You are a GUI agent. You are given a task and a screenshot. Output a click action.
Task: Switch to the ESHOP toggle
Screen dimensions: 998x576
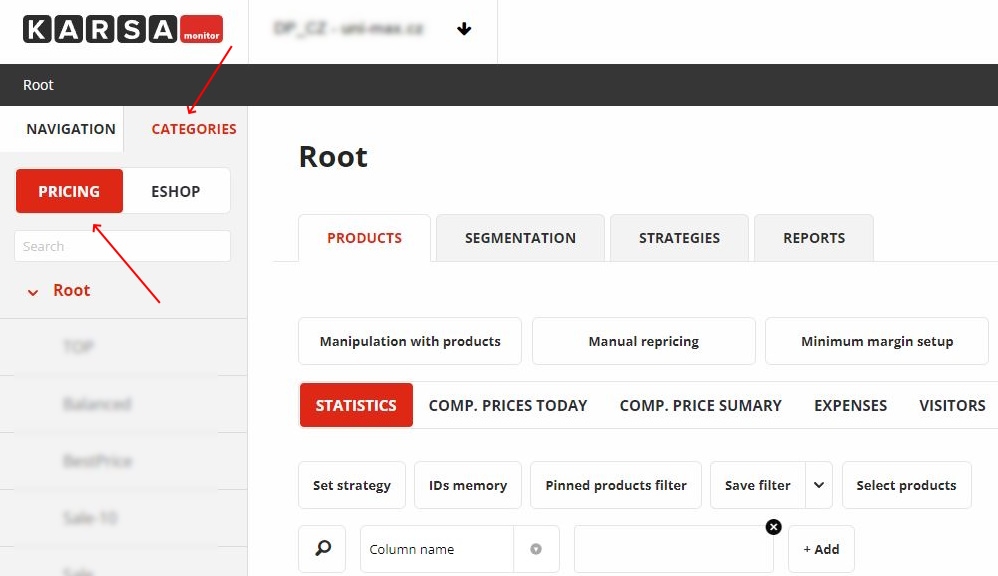tap(176, 191)
